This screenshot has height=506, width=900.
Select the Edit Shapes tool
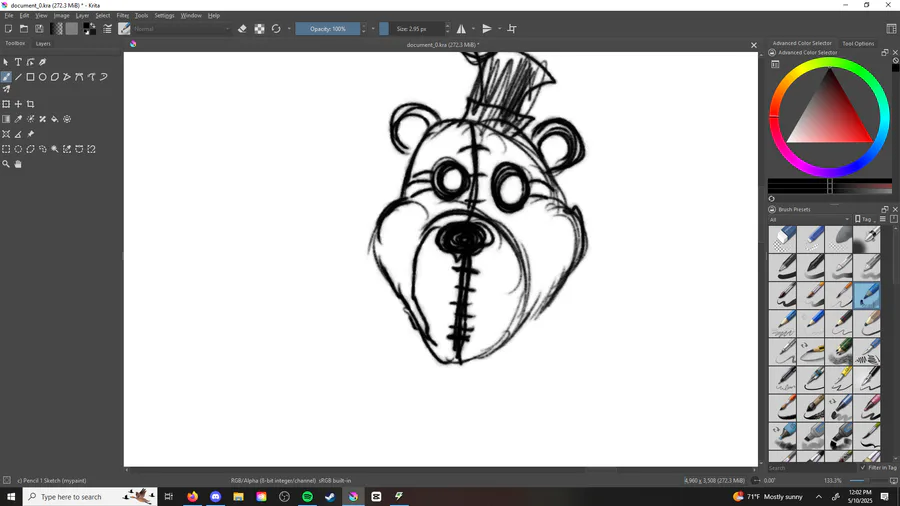click(x=30, y=62)
